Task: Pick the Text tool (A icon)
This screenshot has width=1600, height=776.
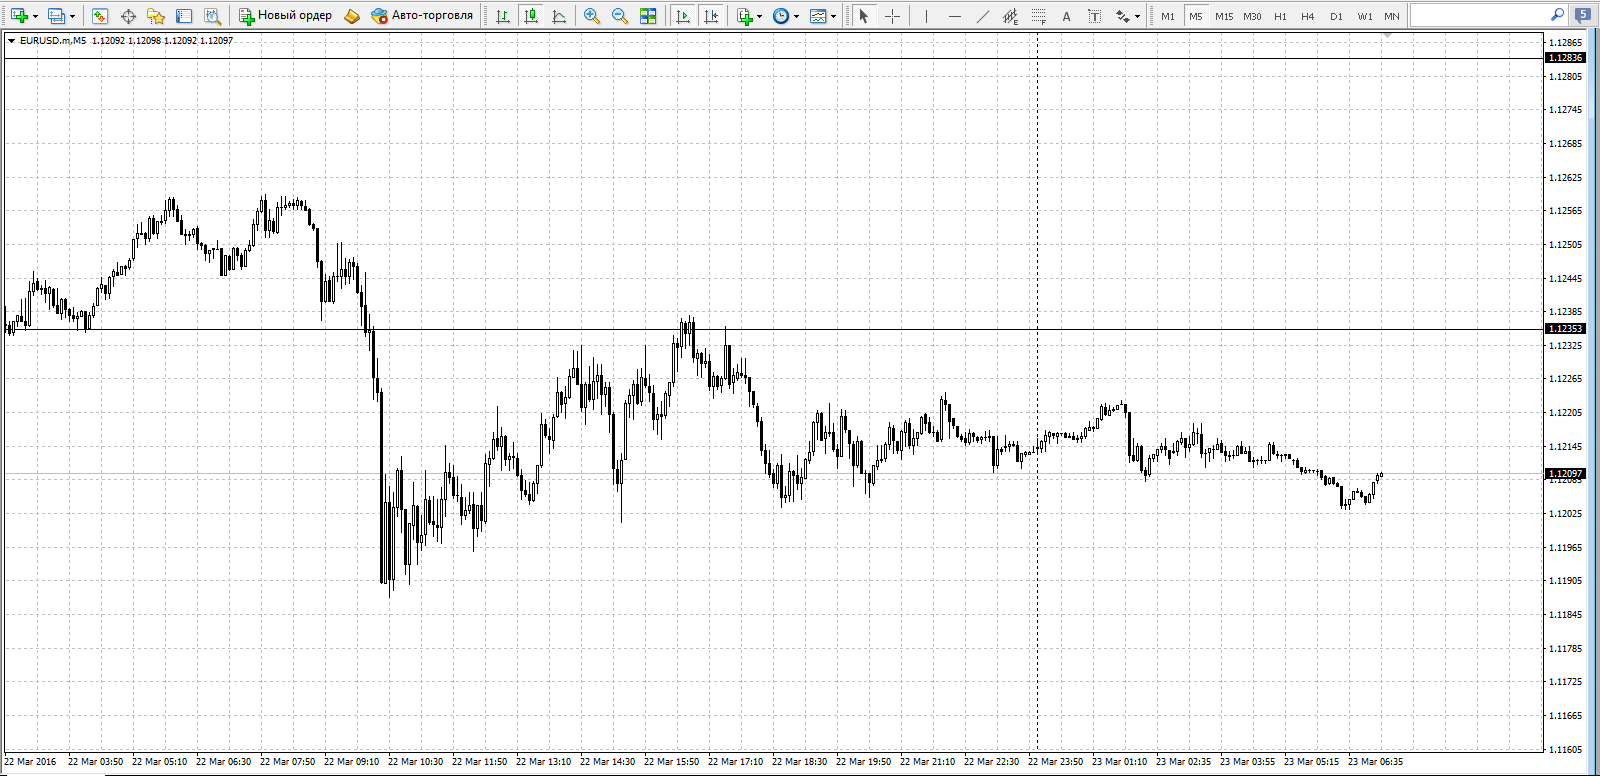Action: (x=1067, y=16)
